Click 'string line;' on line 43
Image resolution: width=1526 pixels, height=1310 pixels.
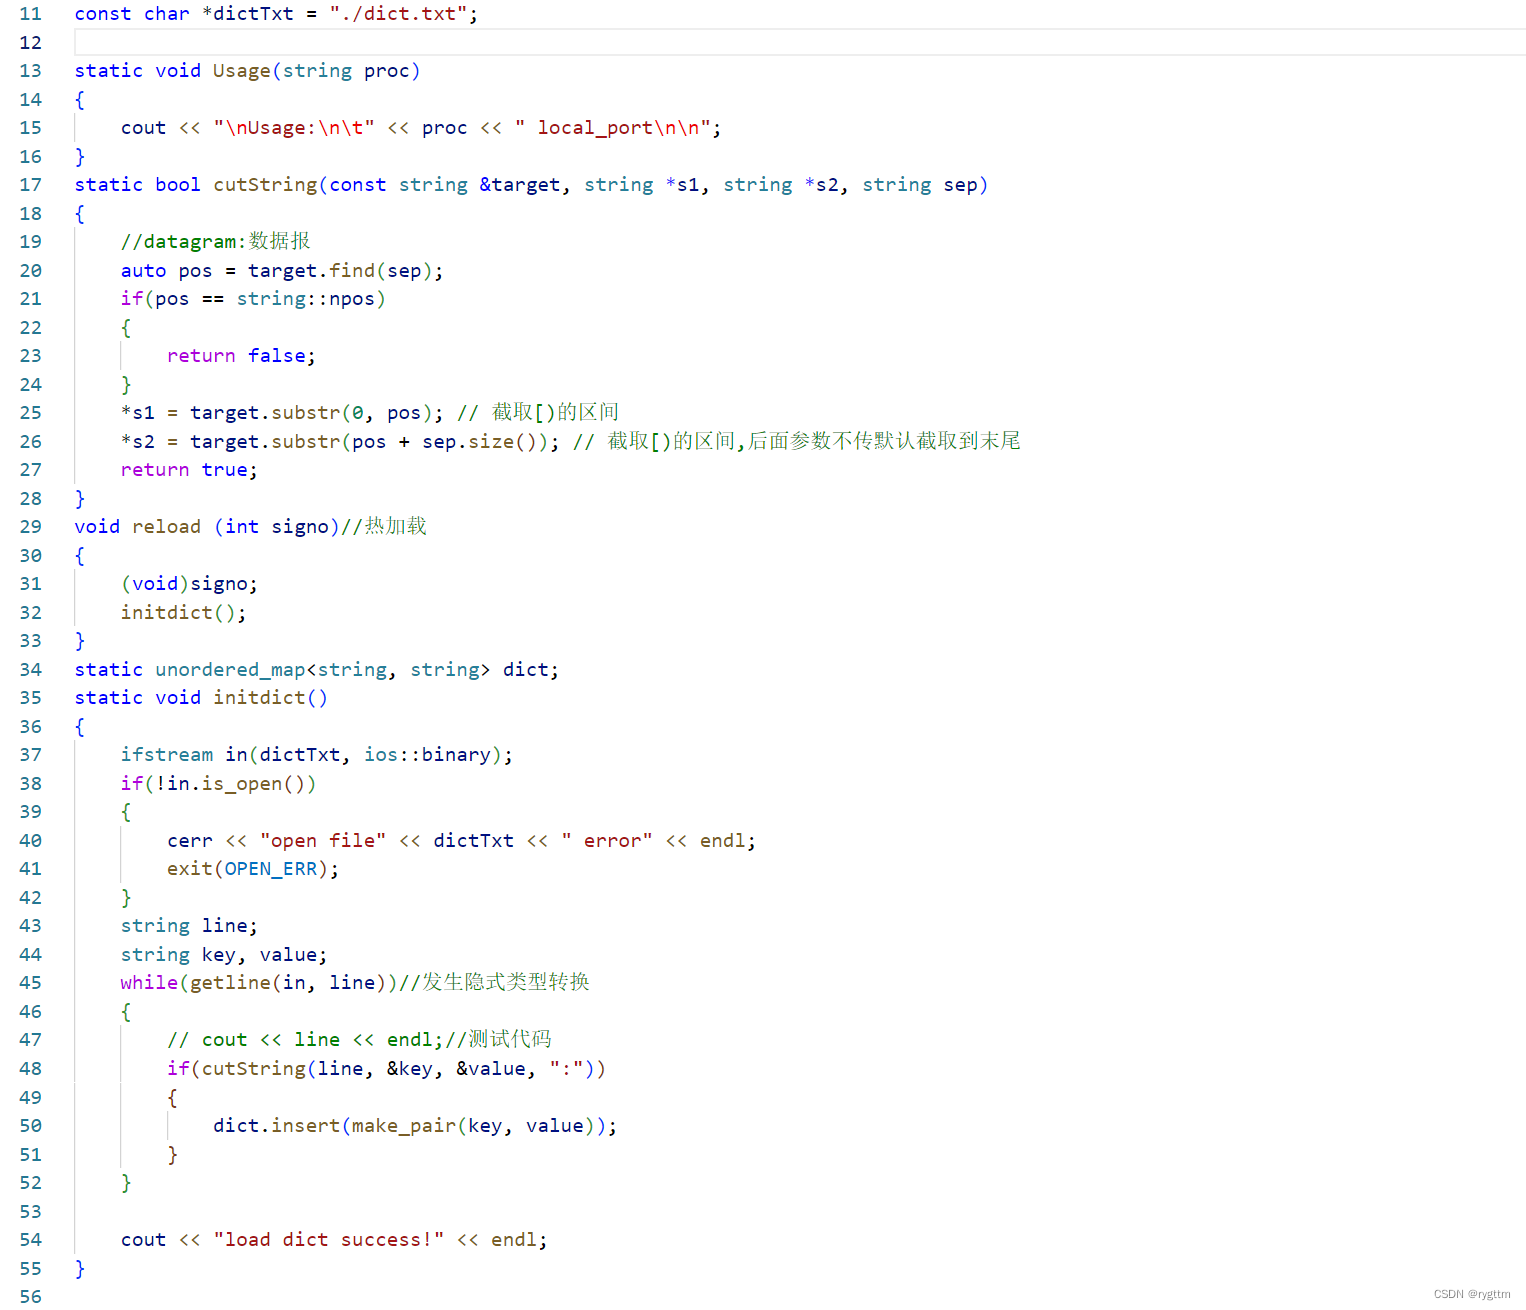[189, 926]
